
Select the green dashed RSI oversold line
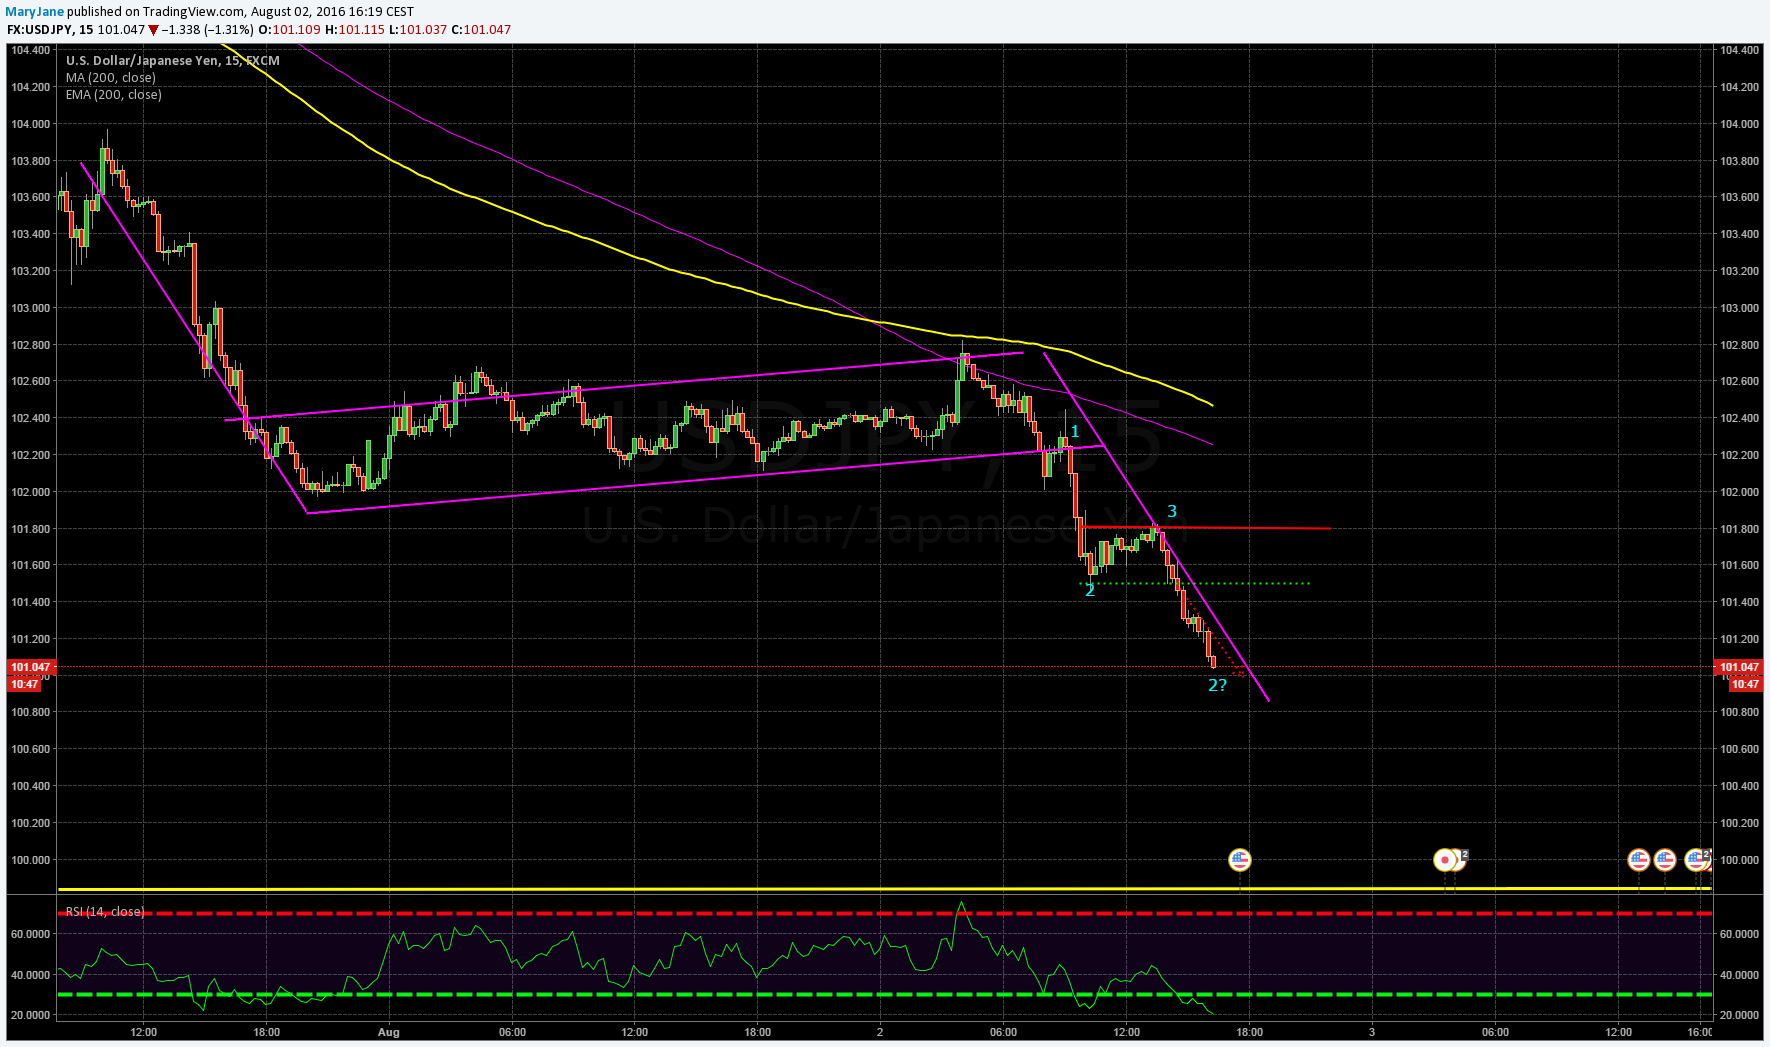884,994
